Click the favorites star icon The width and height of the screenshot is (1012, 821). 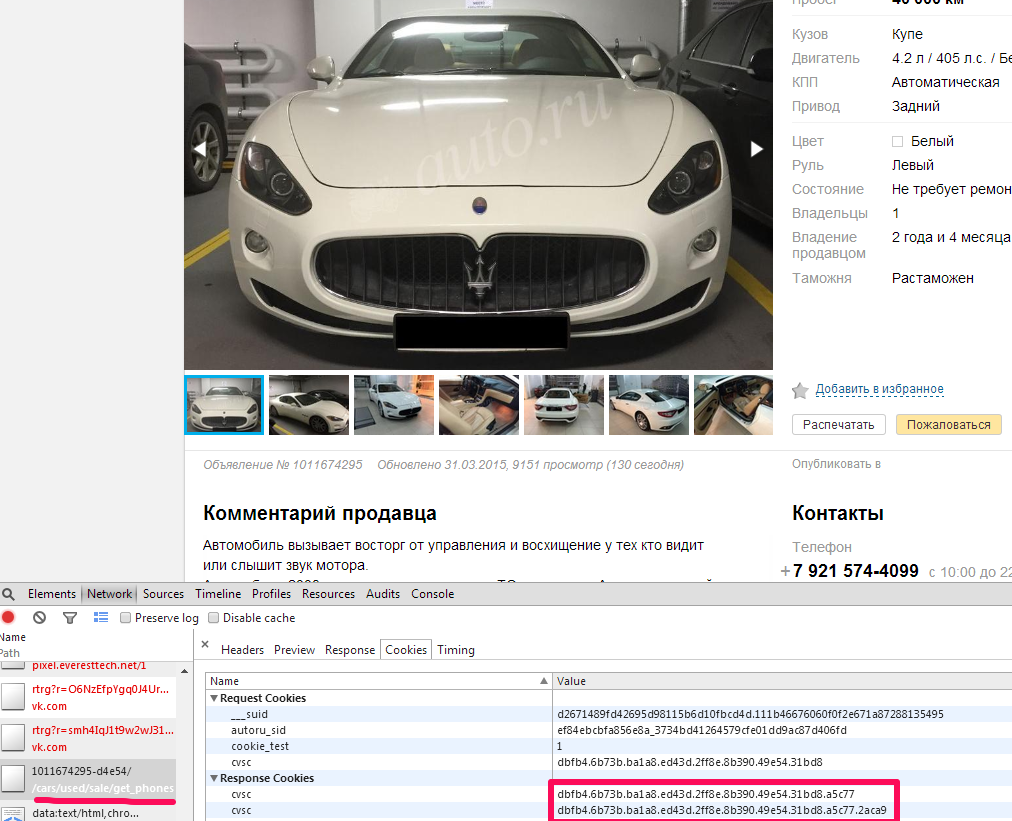coord(800,390)
